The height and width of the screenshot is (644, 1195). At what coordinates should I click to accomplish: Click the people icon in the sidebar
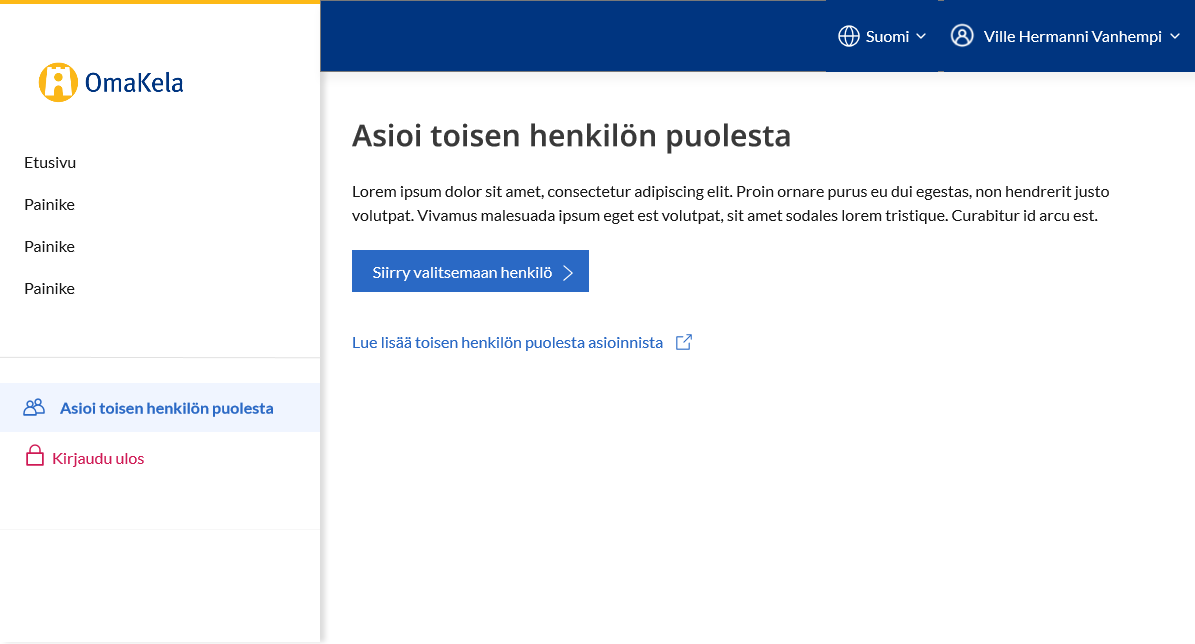click(x=35, y=408)
